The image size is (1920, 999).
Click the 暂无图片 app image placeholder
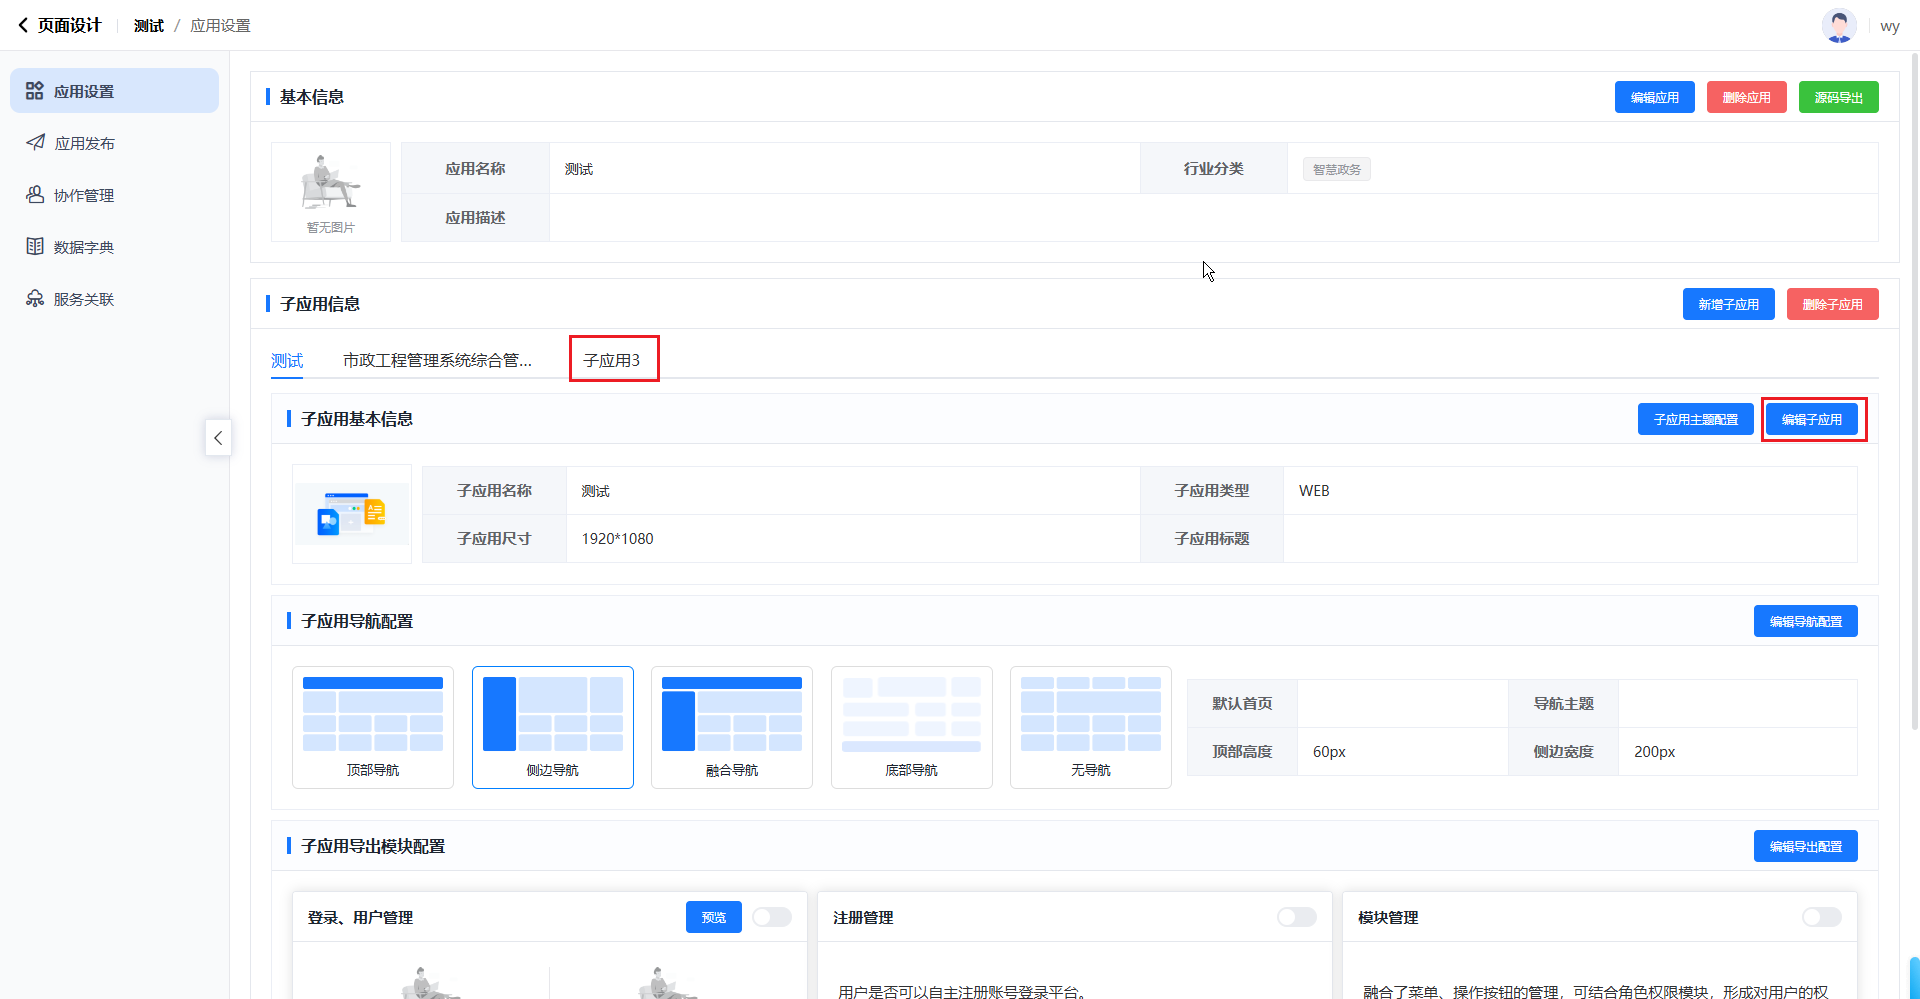(x=331, y=192)
